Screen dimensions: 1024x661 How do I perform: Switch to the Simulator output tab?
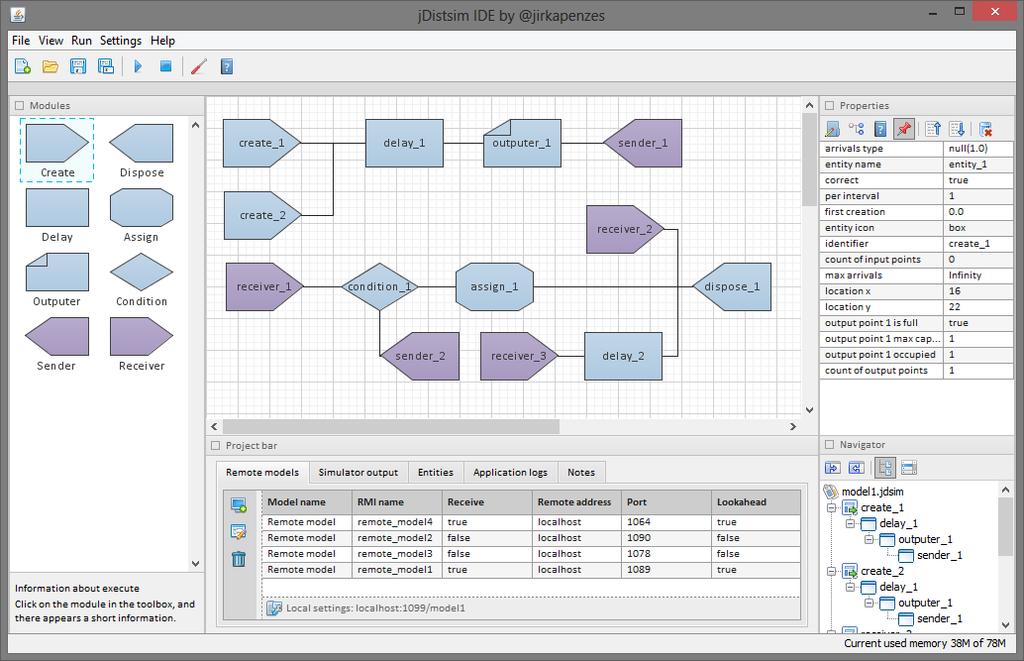[x=358, y=472]
